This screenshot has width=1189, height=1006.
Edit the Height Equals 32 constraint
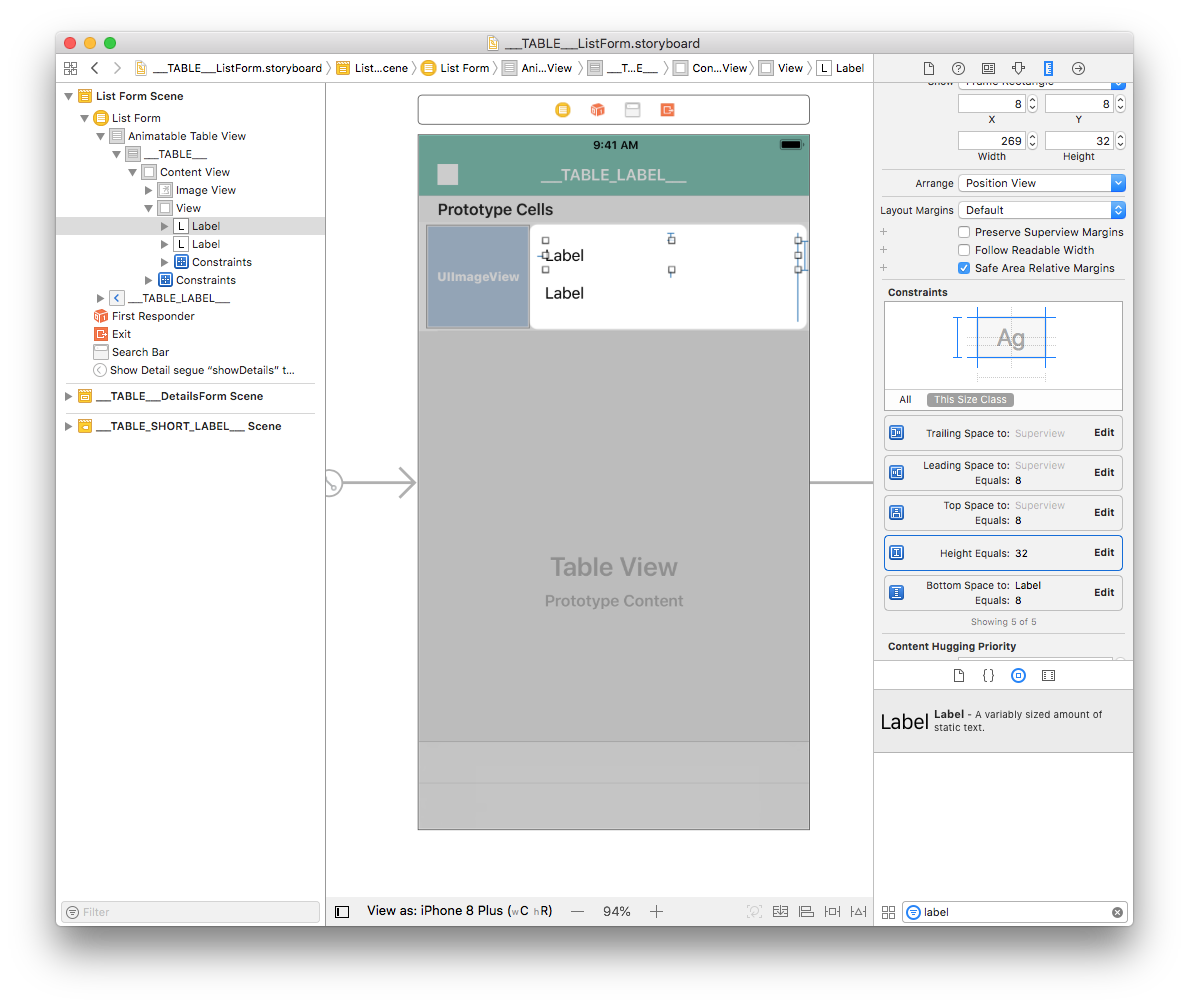point(1104,553)
